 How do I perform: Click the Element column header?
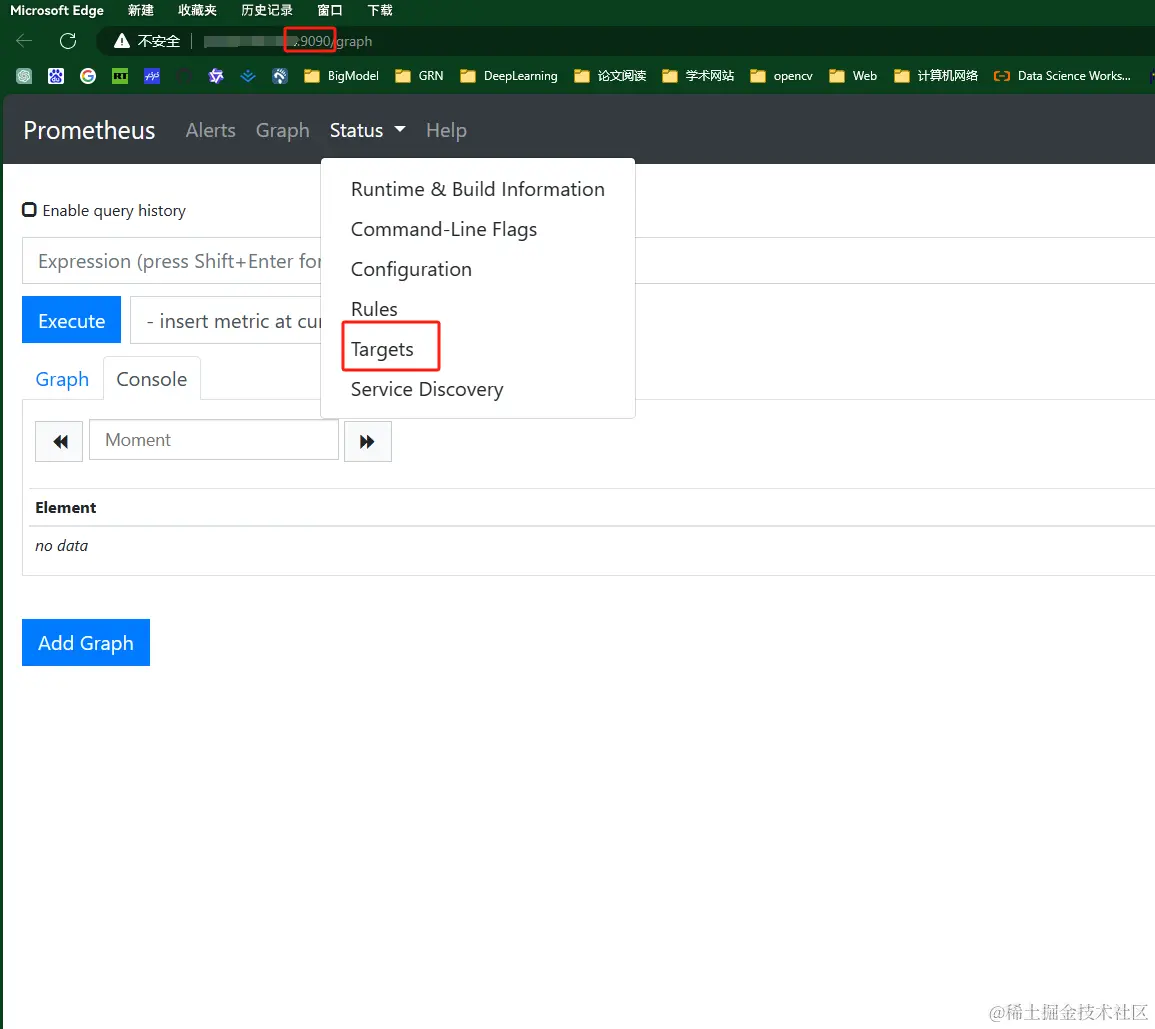pos(66,508)
